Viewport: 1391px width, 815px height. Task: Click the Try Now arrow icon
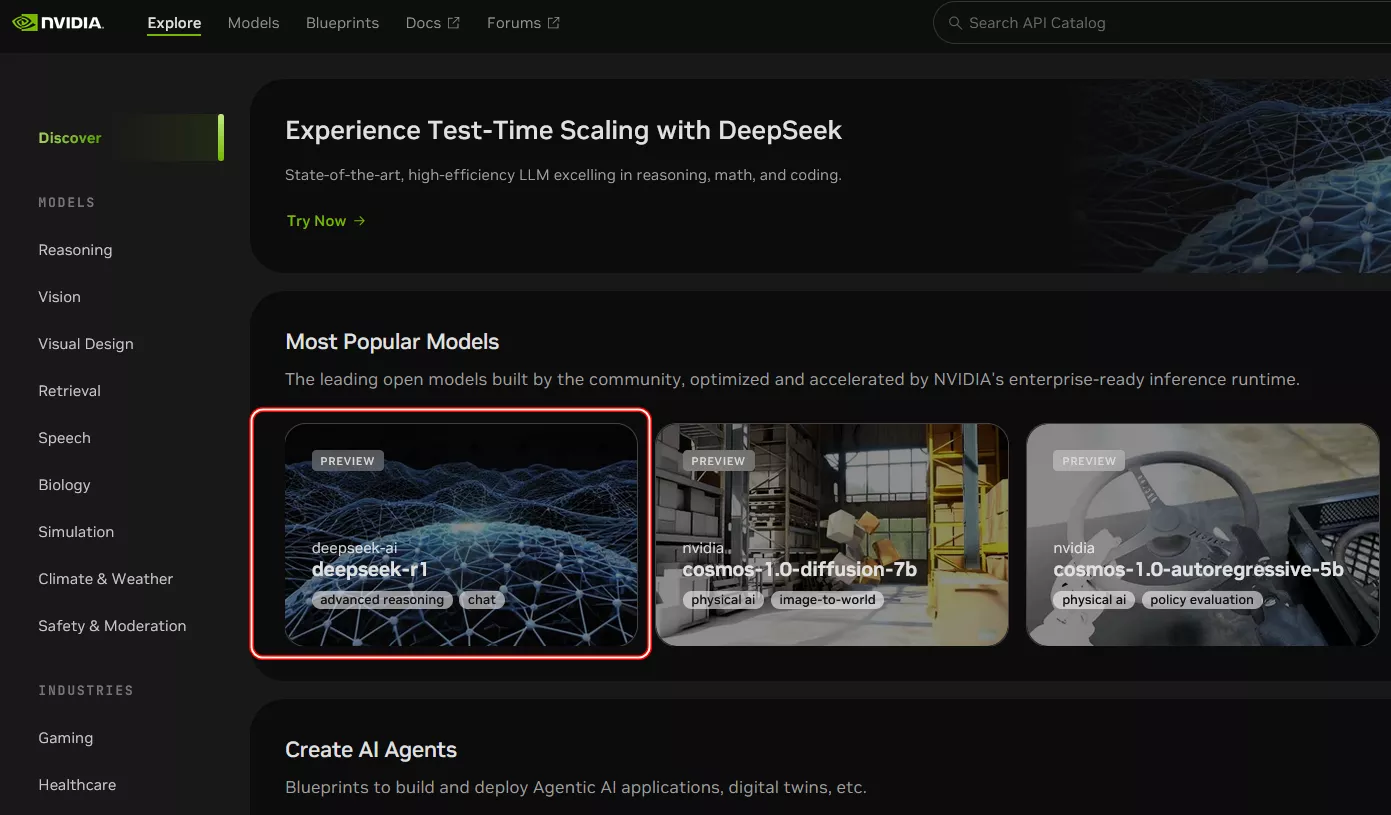[x=360, y=221]
